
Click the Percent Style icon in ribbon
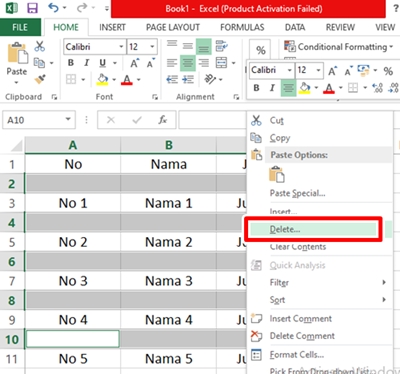tap(260, 50)
